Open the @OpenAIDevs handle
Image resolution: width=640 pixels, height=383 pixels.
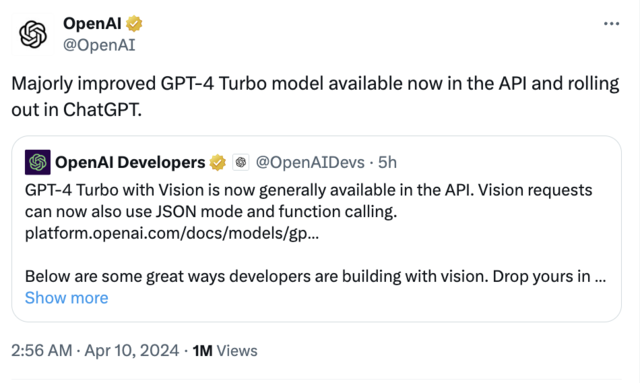[x=310, y=163]
